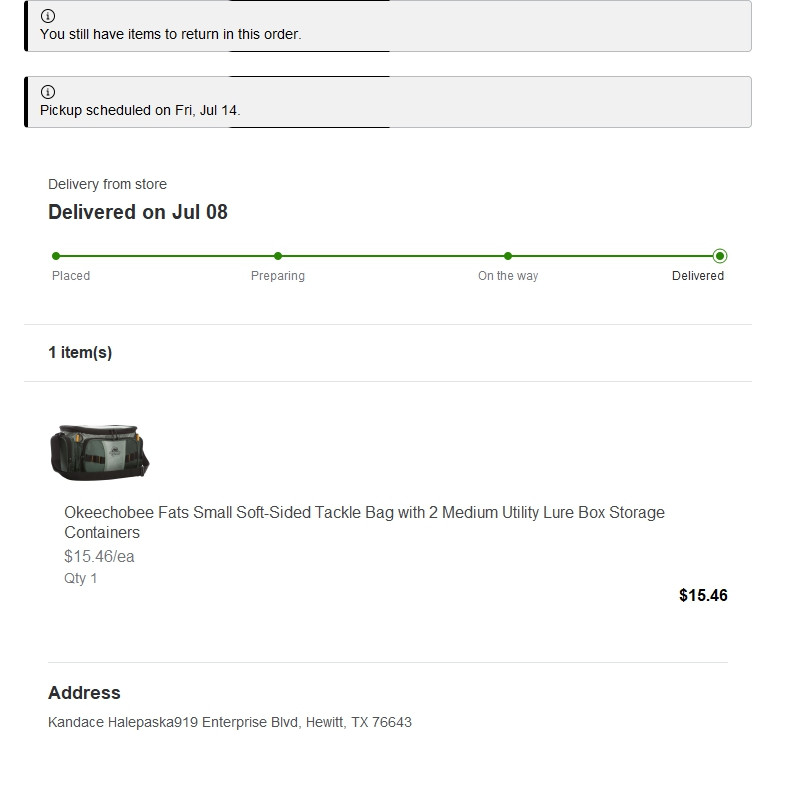Click the bold $15.46 item total
Screen dimensions: 800x798
pyautogui.click(x=703, y=595)
